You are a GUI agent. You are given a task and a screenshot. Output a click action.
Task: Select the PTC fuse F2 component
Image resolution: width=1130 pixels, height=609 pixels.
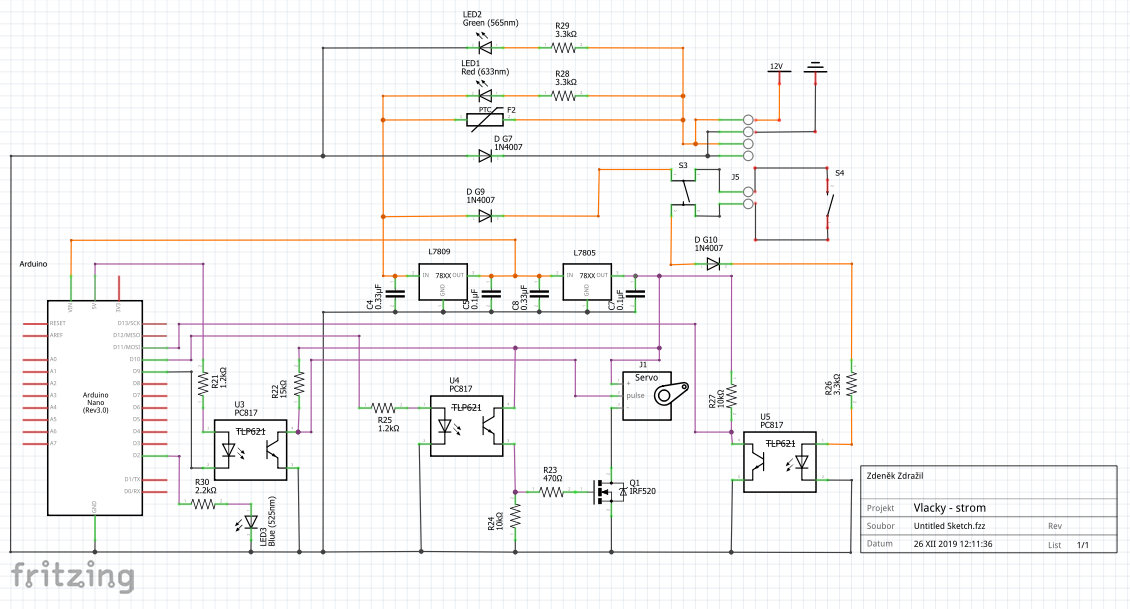point(485,120)
